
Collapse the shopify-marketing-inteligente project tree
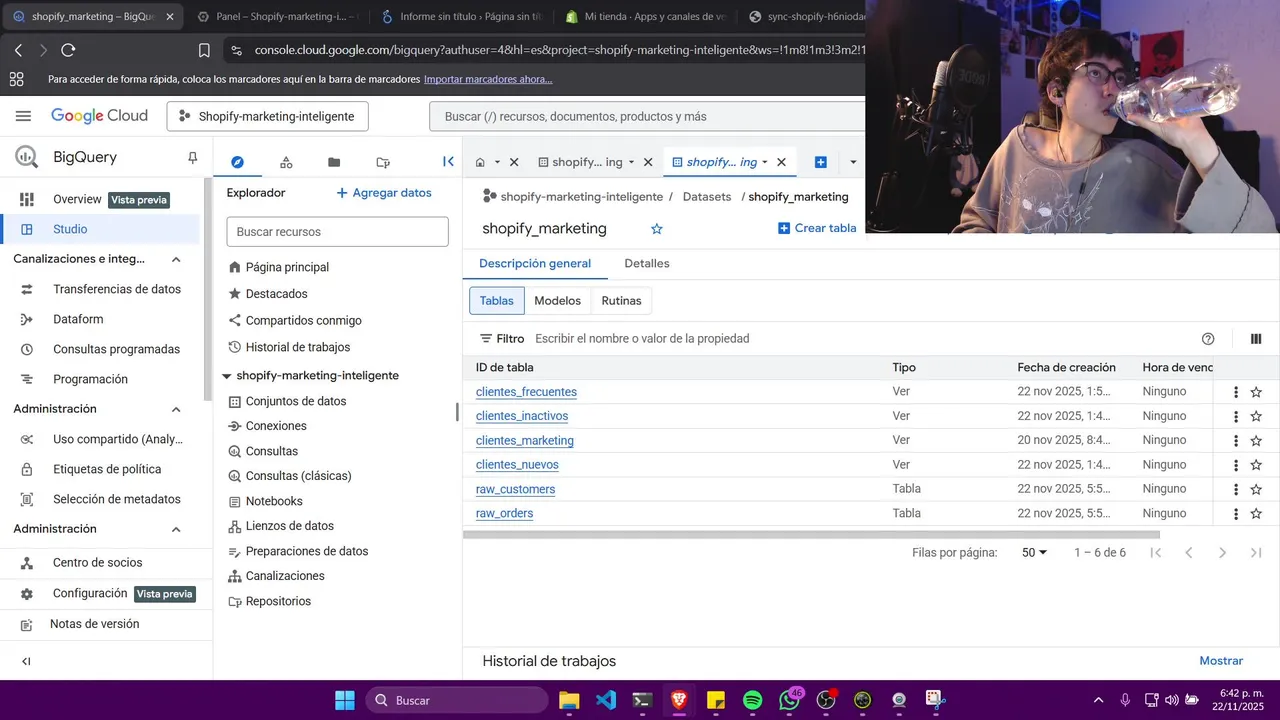click(226, 376)
